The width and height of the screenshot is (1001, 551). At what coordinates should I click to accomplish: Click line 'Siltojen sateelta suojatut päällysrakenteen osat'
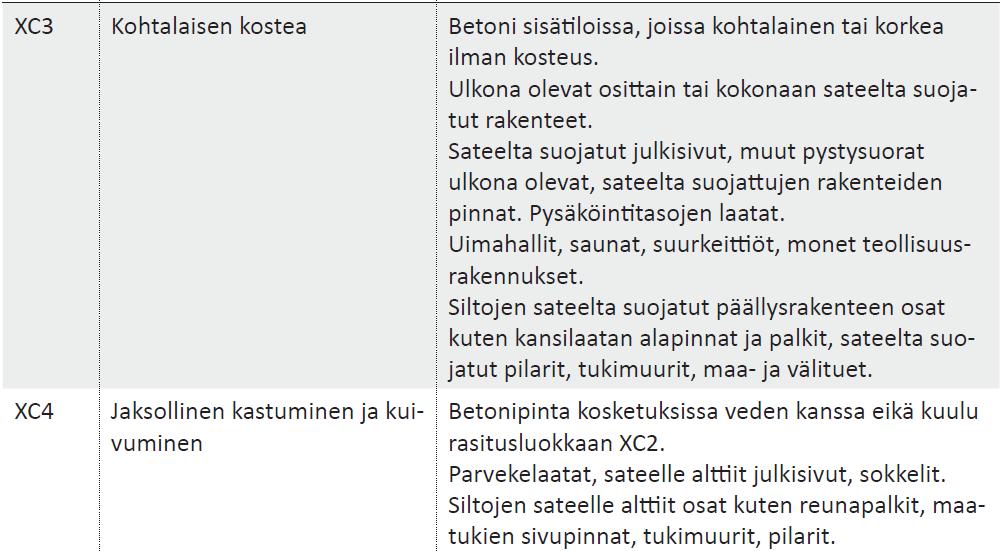(x=696, y=308)
